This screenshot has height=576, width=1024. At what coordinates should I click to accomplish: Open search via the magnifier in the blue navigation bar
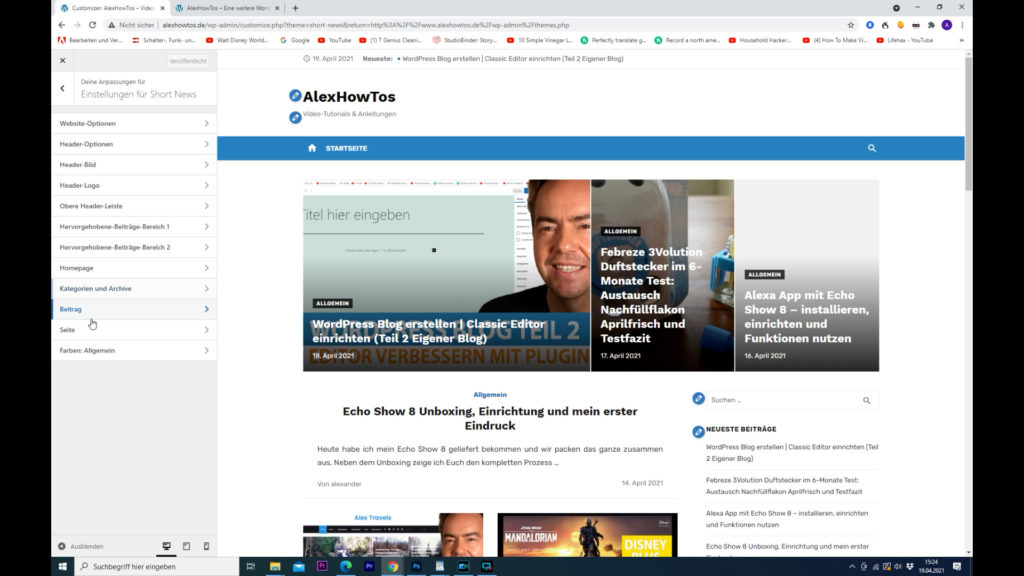click(872, 148)
